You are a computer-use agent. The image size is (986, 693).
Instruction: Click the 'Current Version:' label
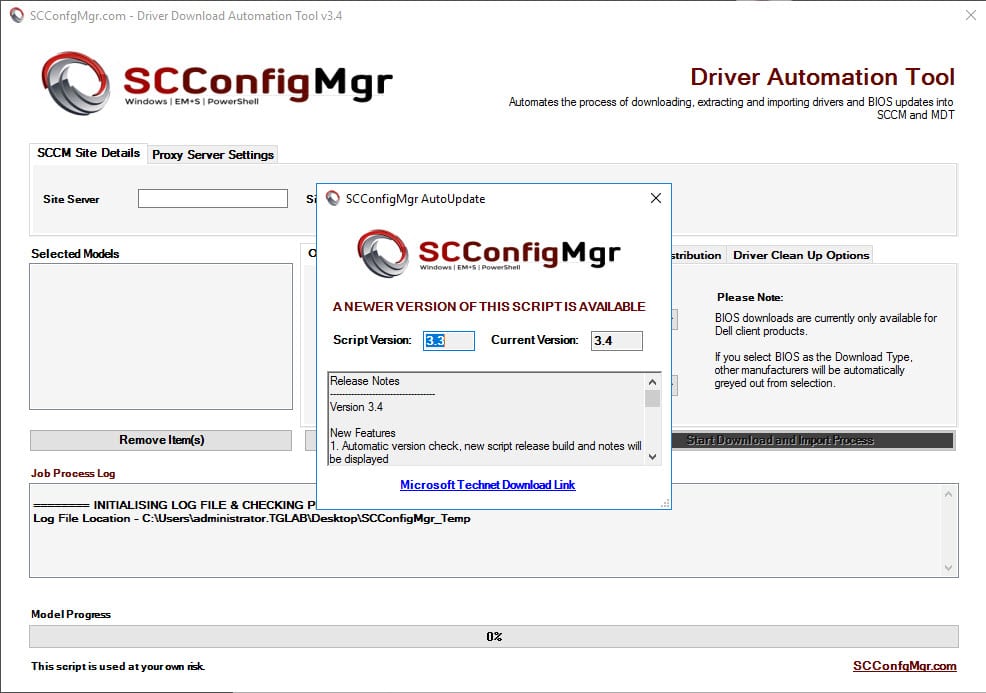coord(535,340)
